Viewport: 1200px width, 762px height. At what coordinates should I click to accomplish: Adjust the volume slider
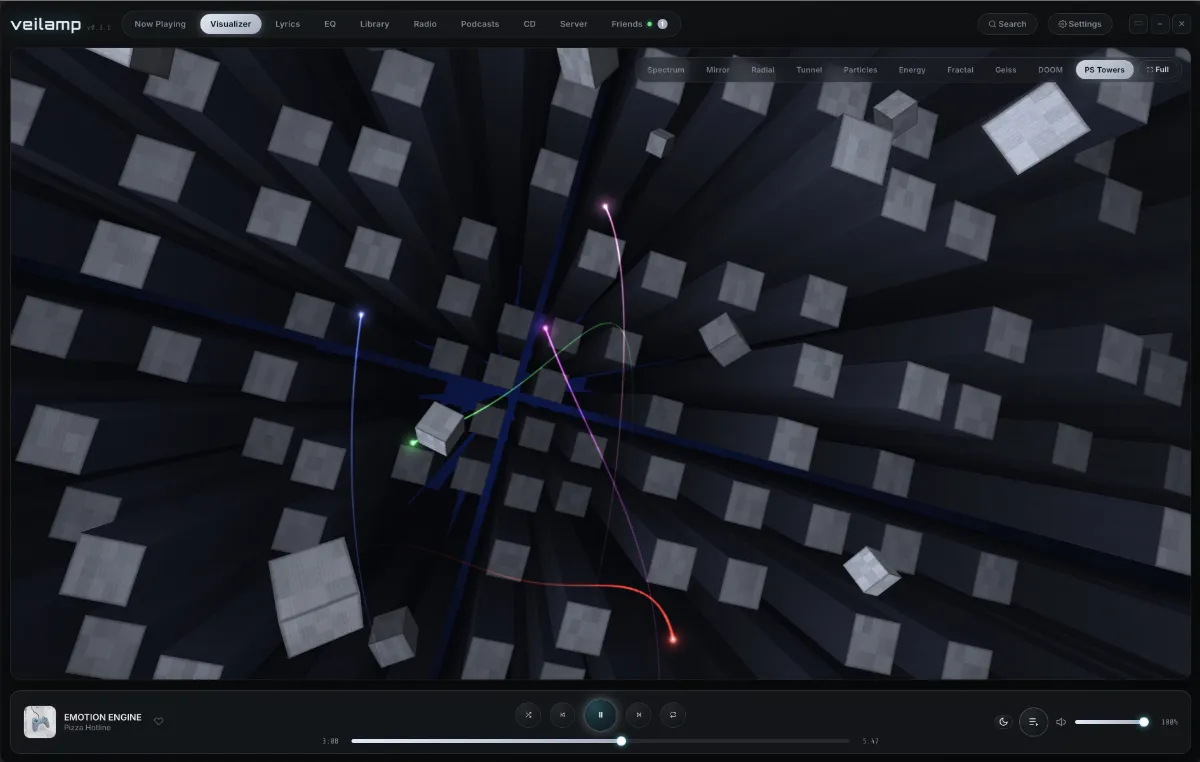(x=1110, y=722)
